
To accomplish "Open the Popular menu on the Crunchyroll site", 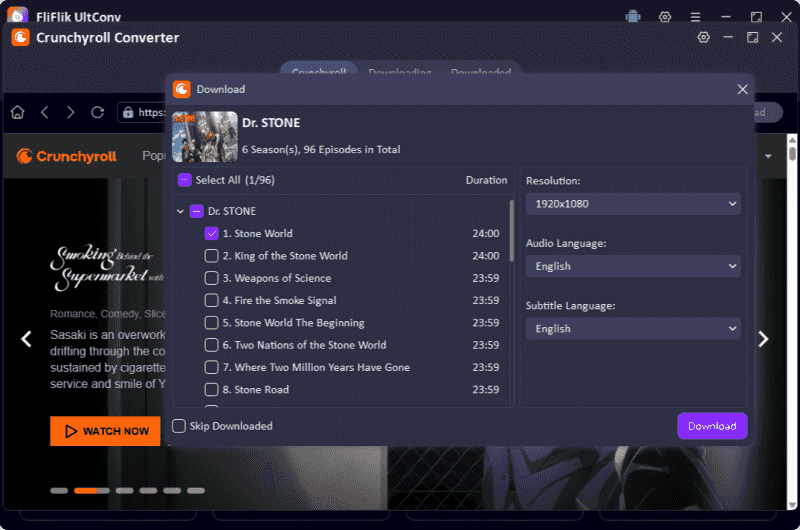I will [x=153, y=156].
